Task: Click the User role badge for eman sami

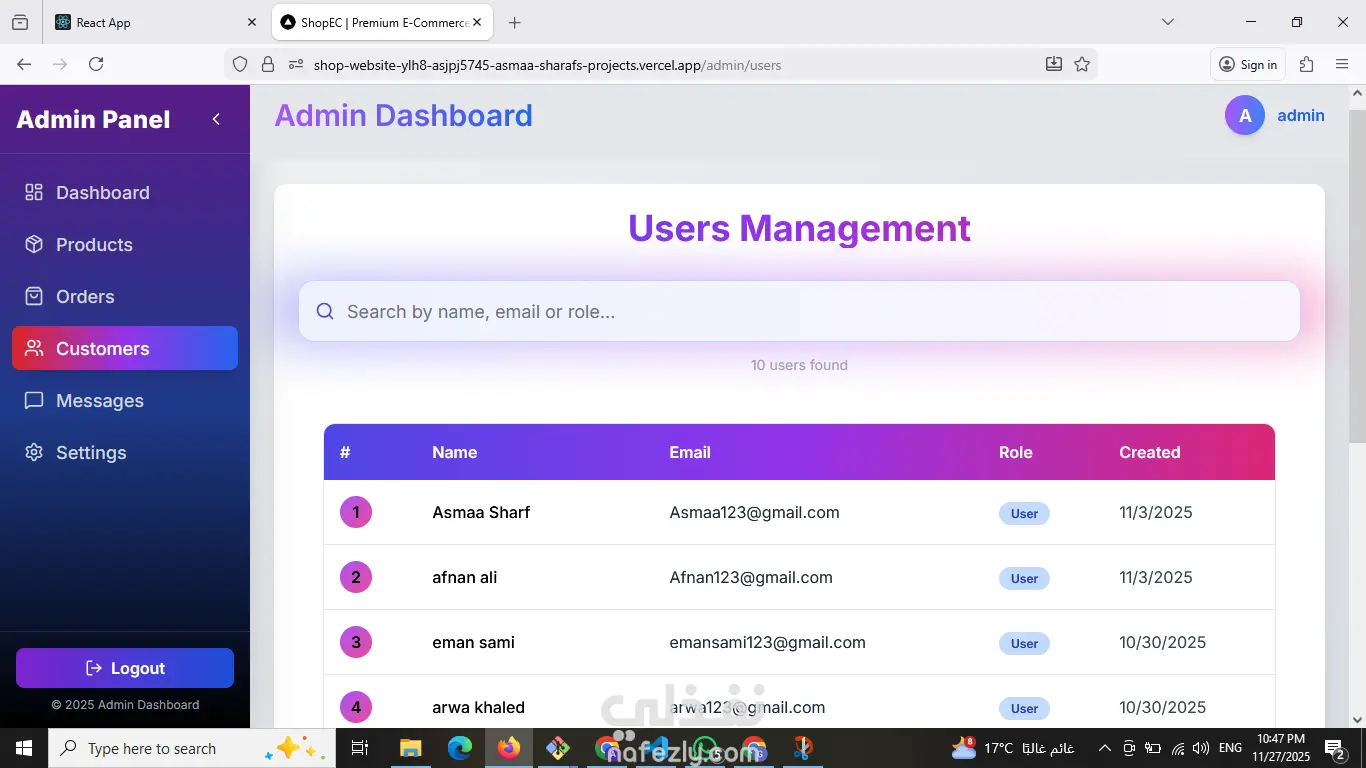Action: (1024, 644)
